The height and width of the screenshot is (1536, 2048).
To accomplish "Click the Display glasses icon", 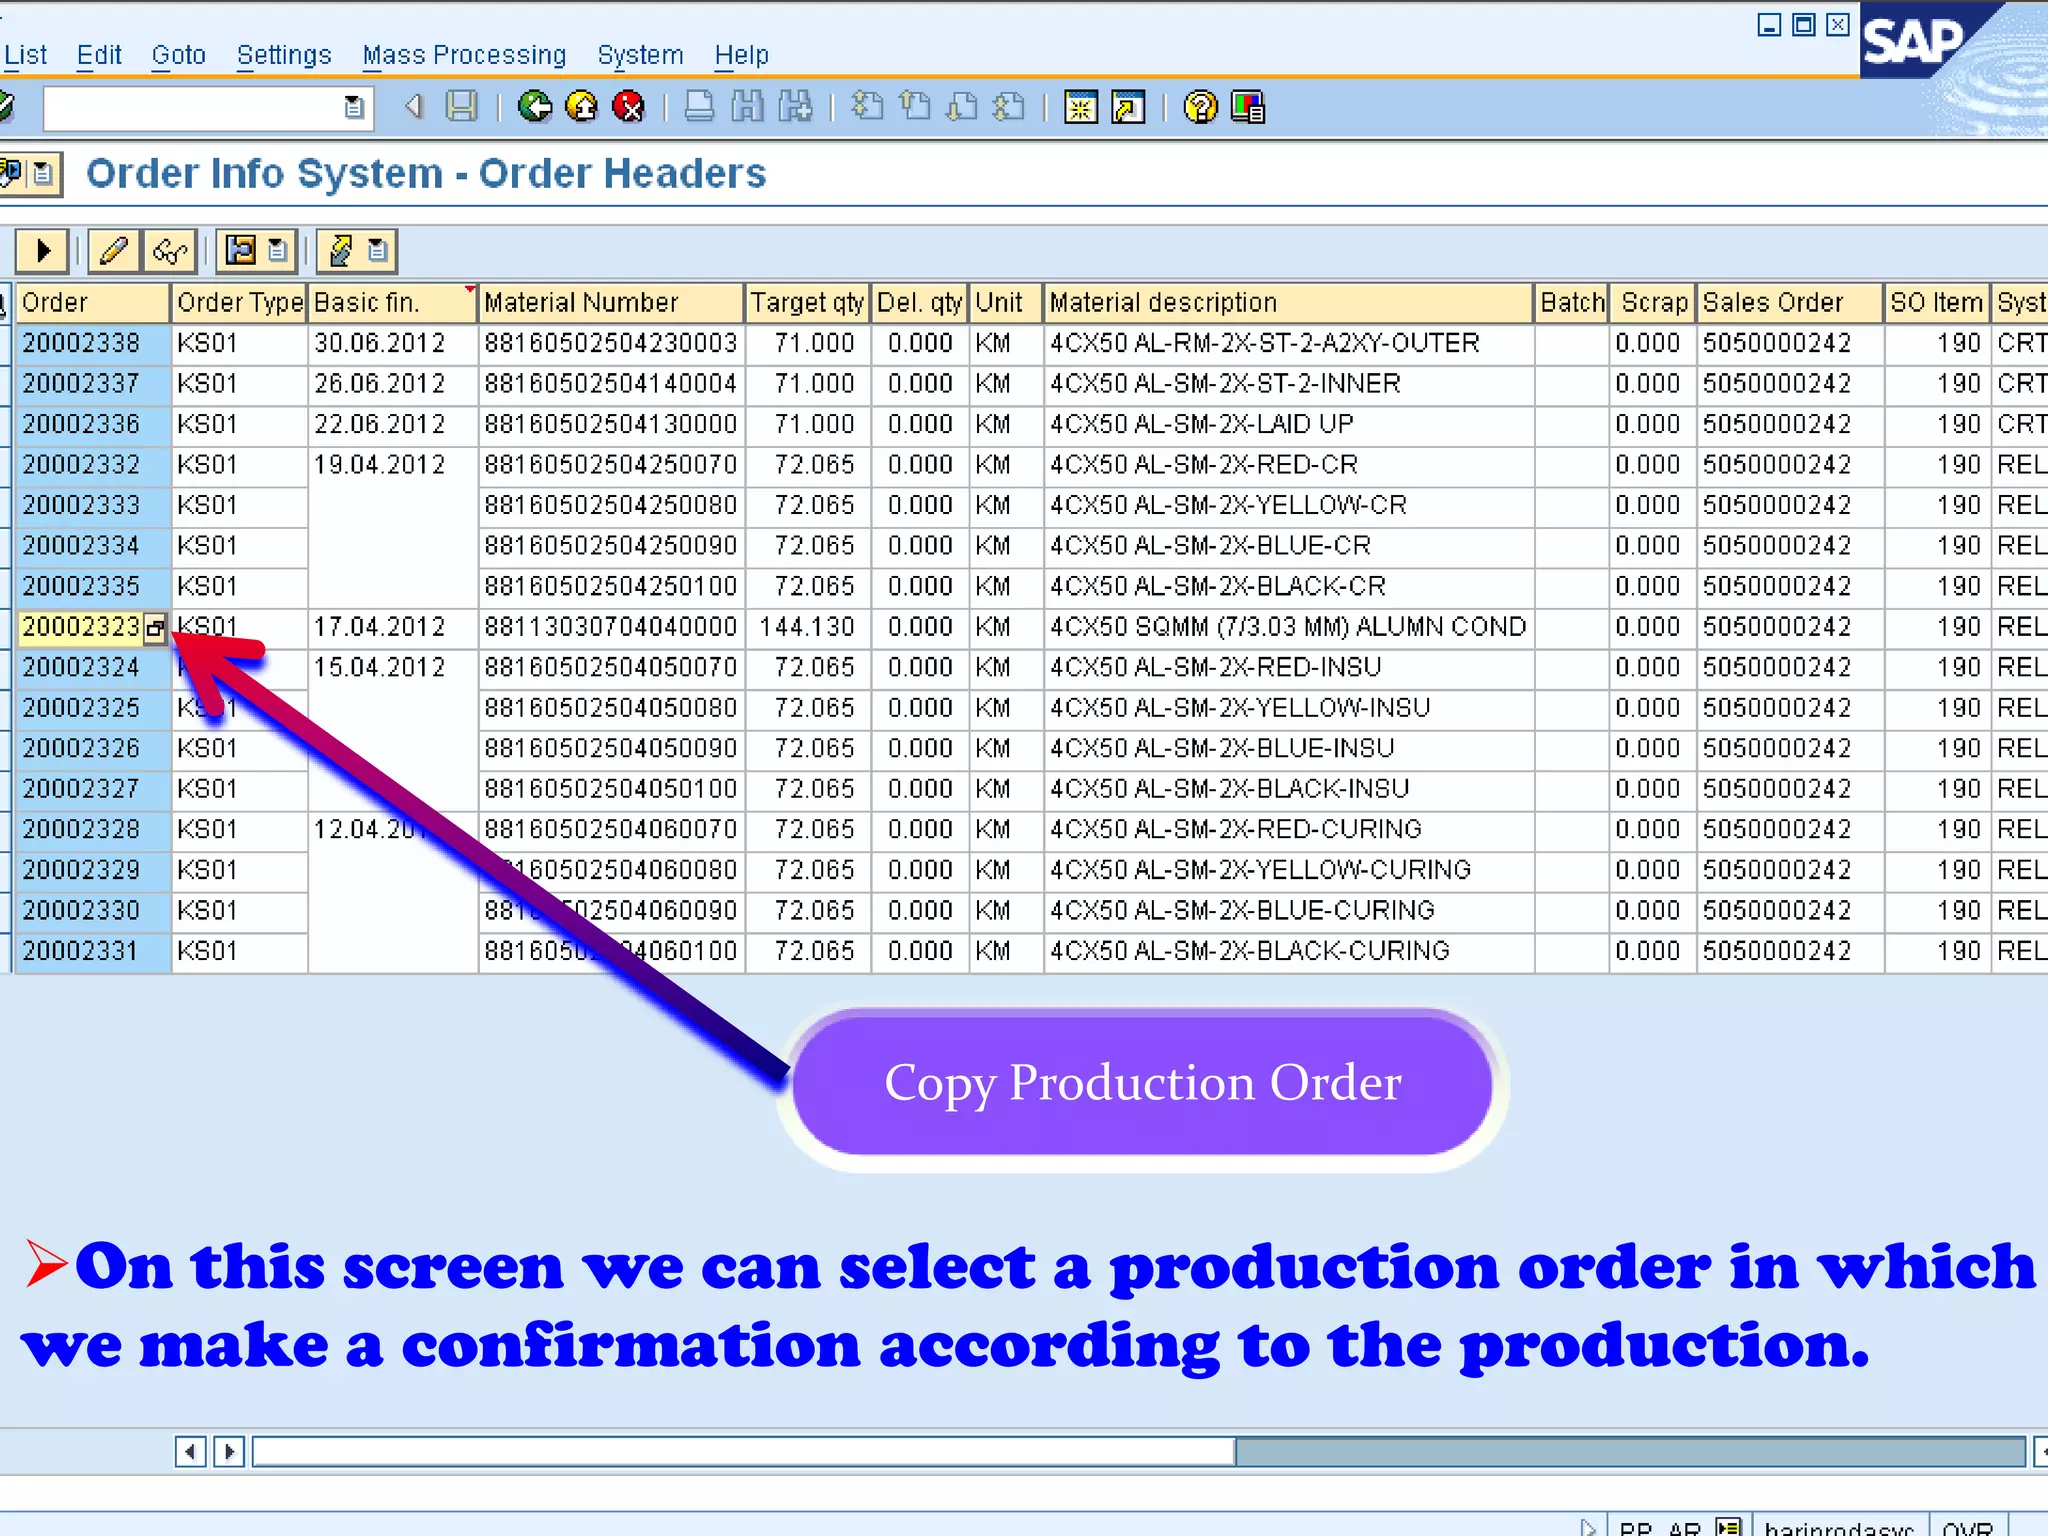I will (x=170, y=250).
